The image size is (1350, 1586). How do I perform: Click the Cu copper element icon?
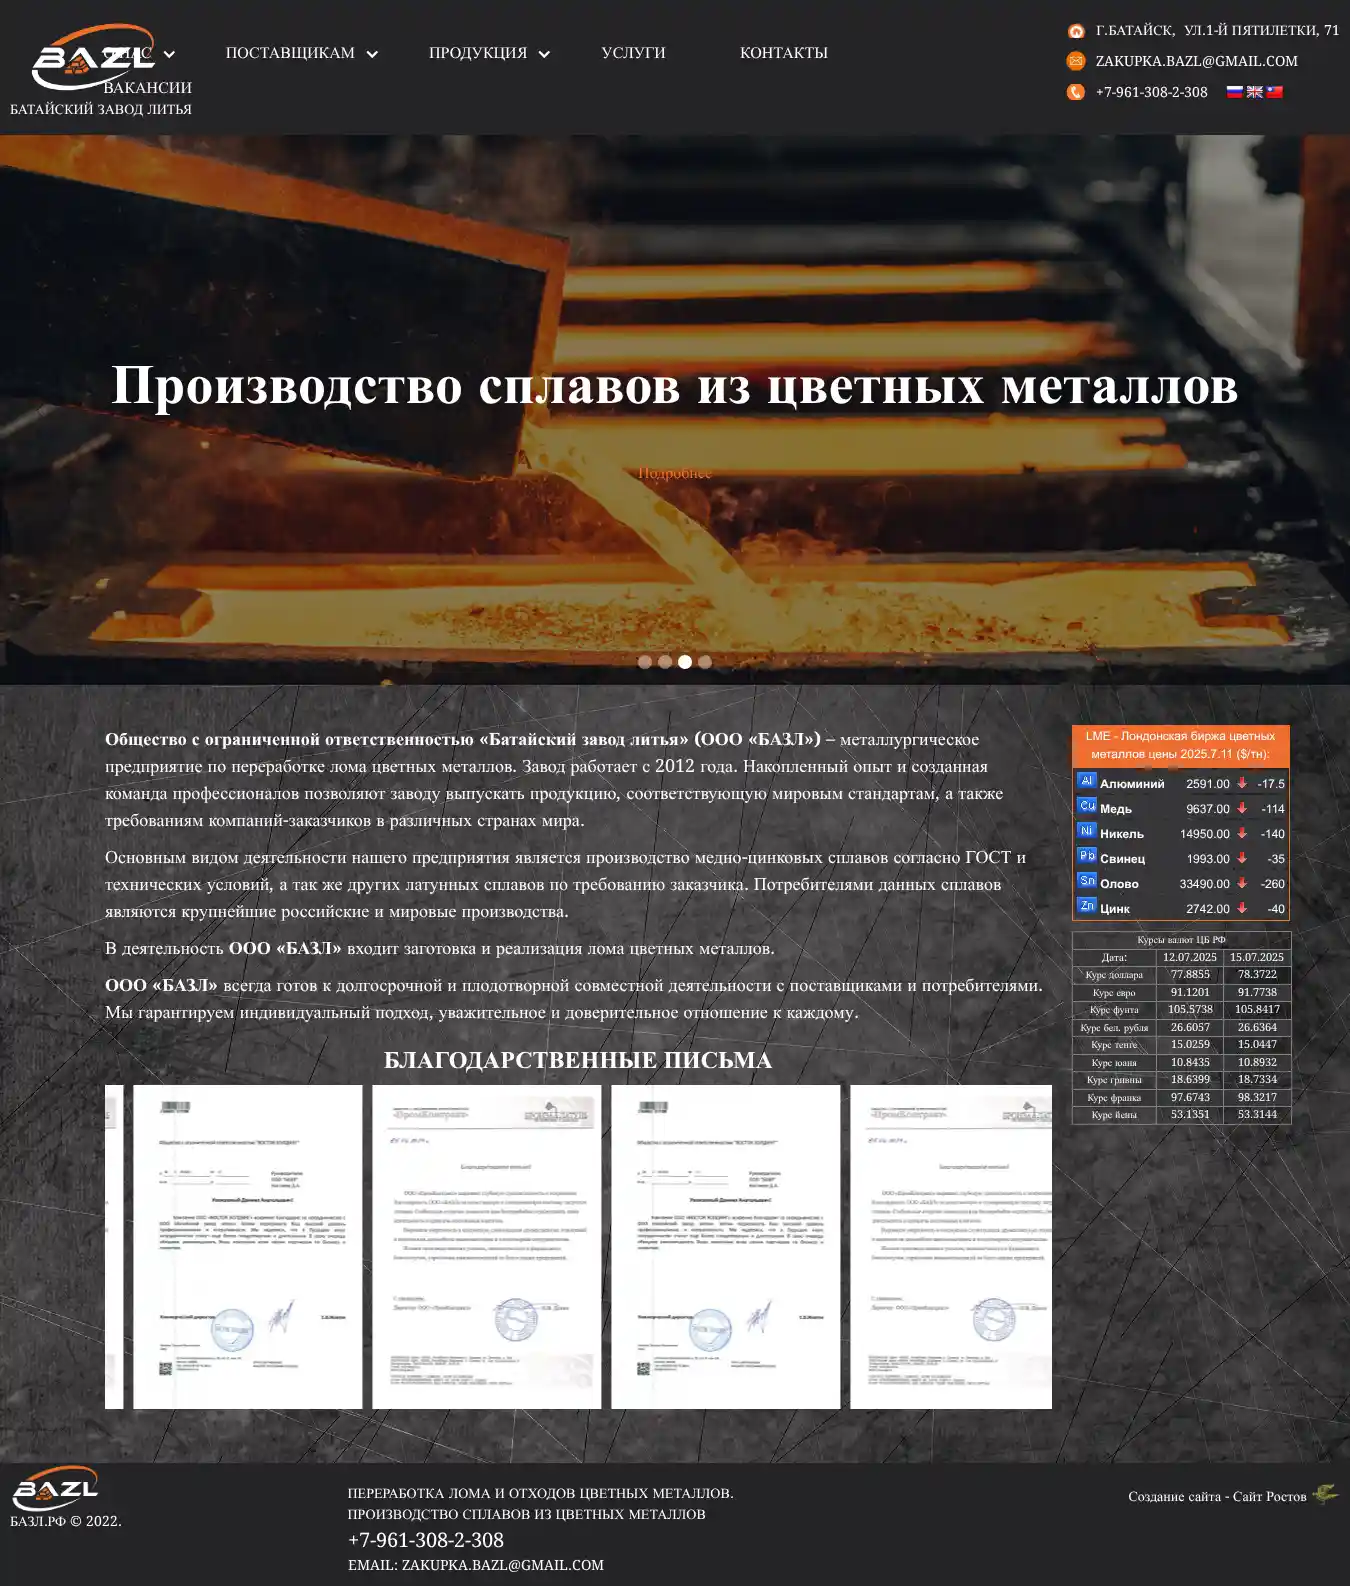(x=1086, y=806)
